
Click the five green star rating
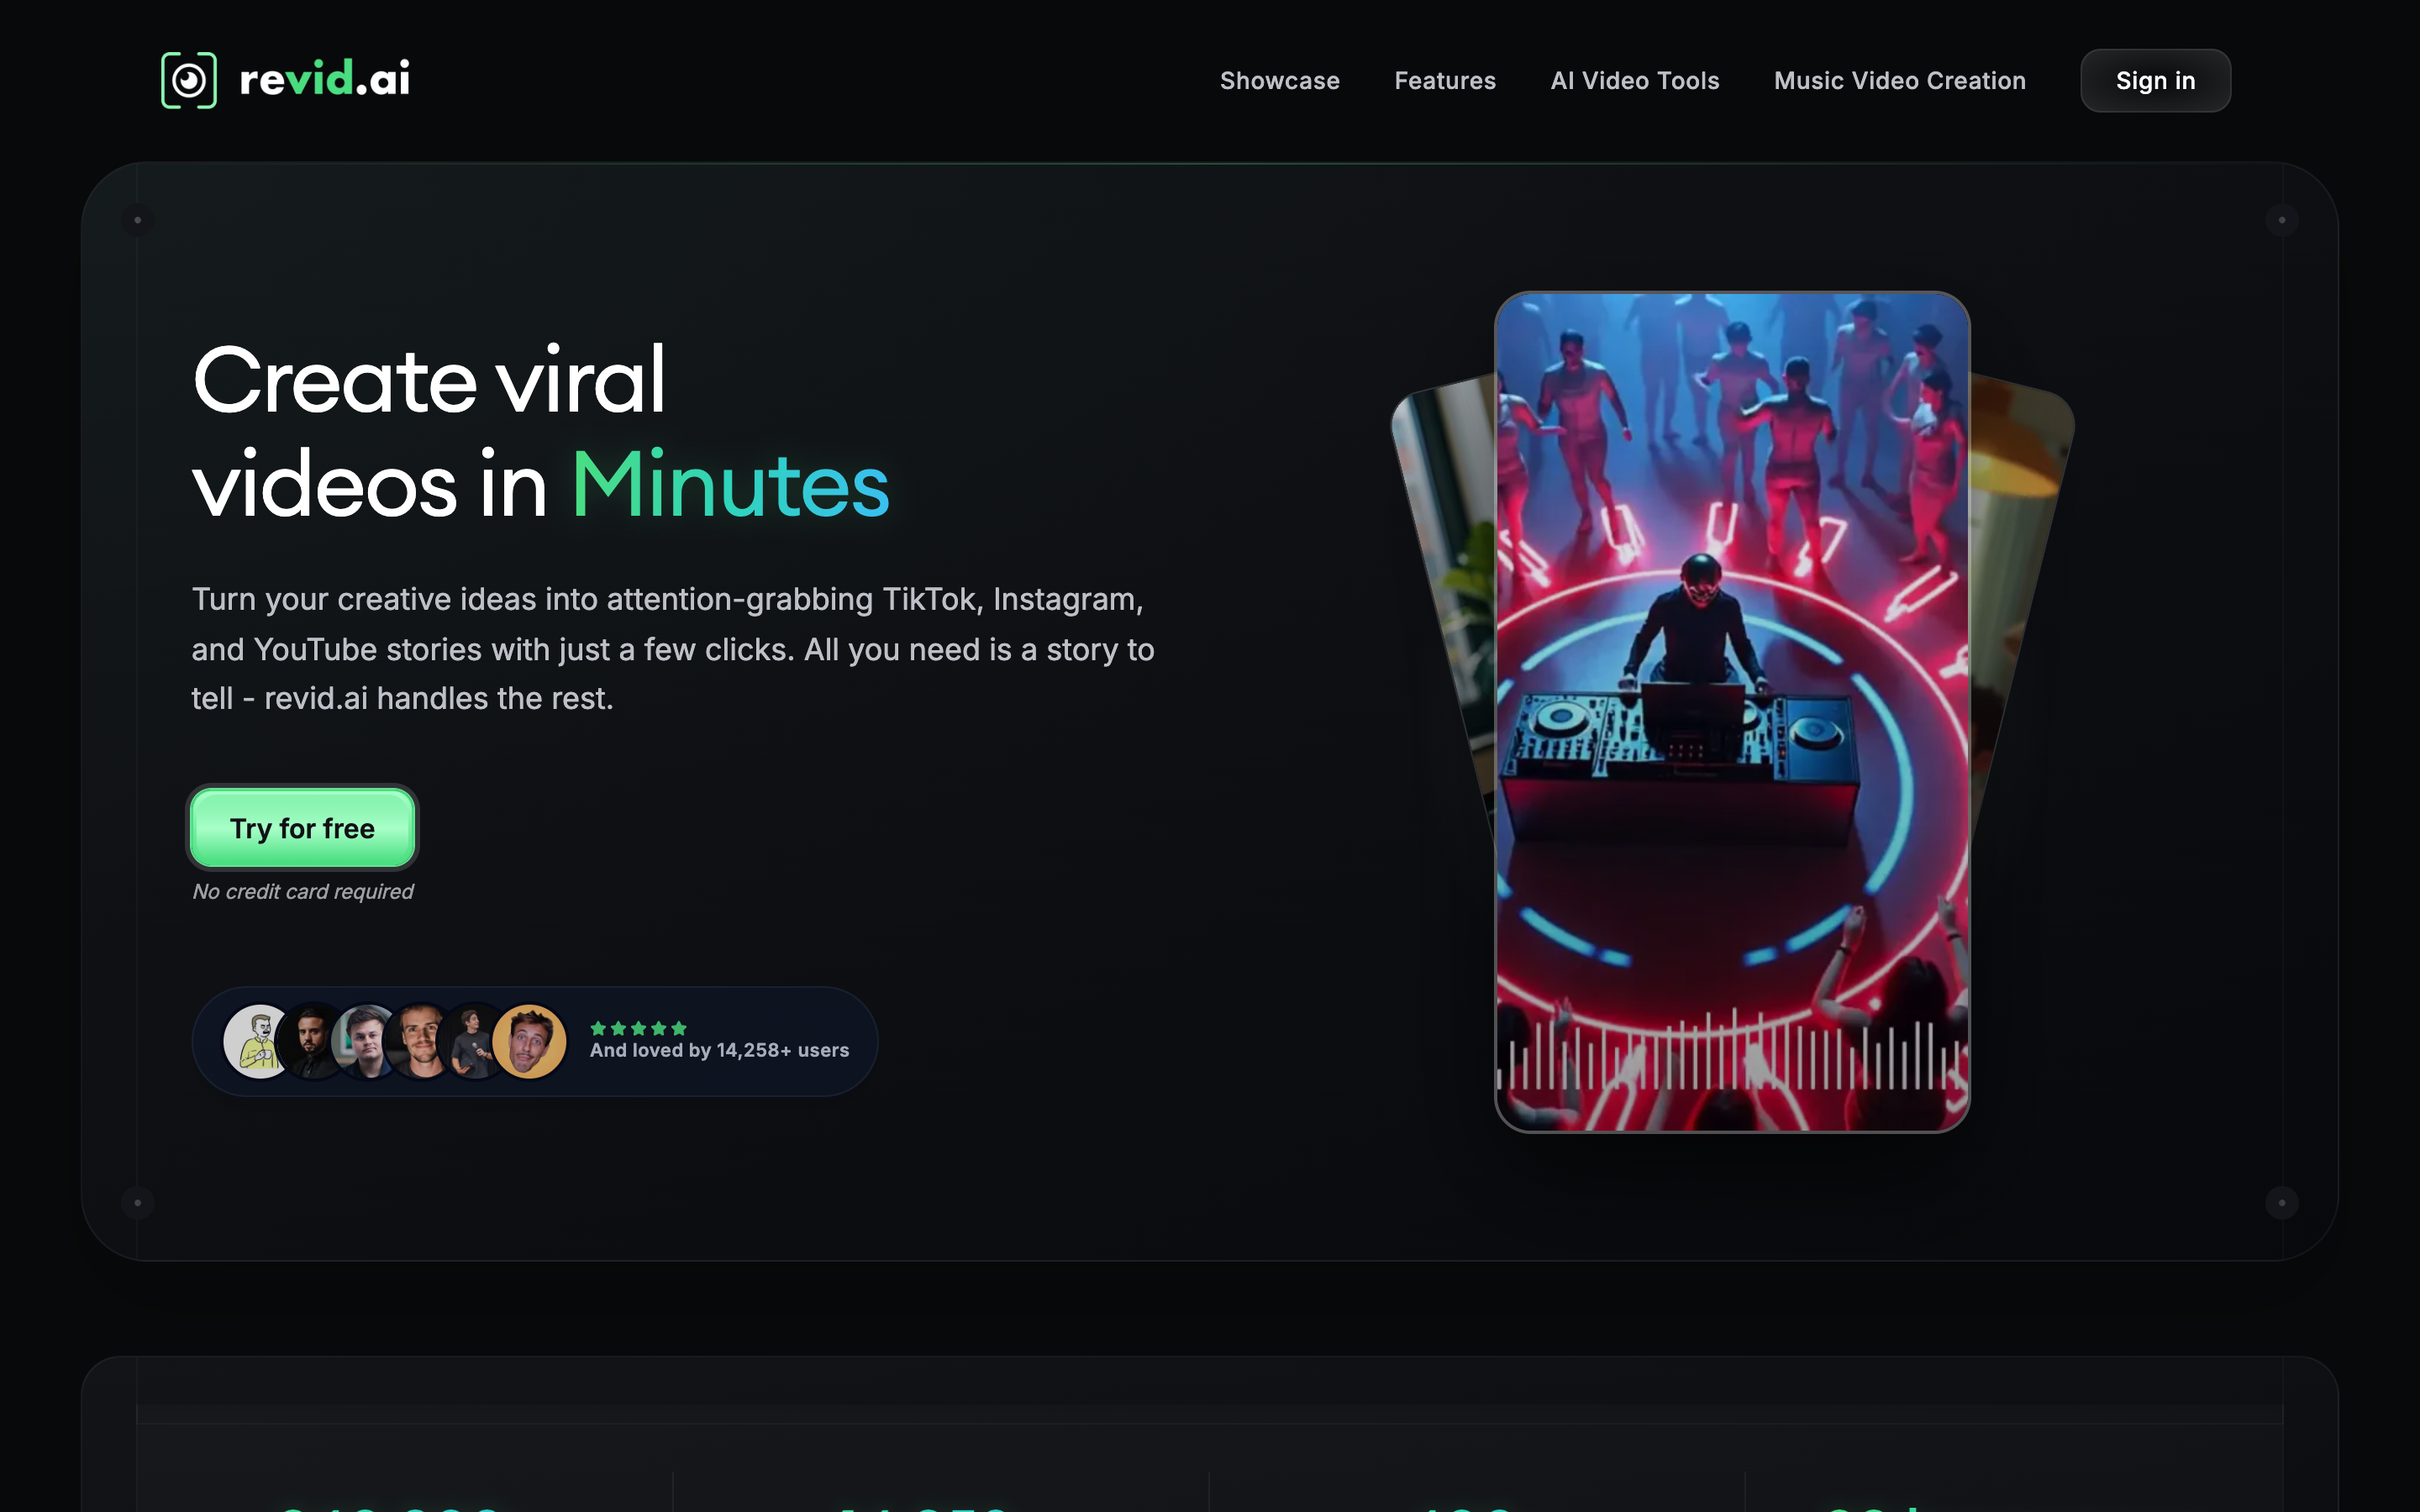(638, 1028)
